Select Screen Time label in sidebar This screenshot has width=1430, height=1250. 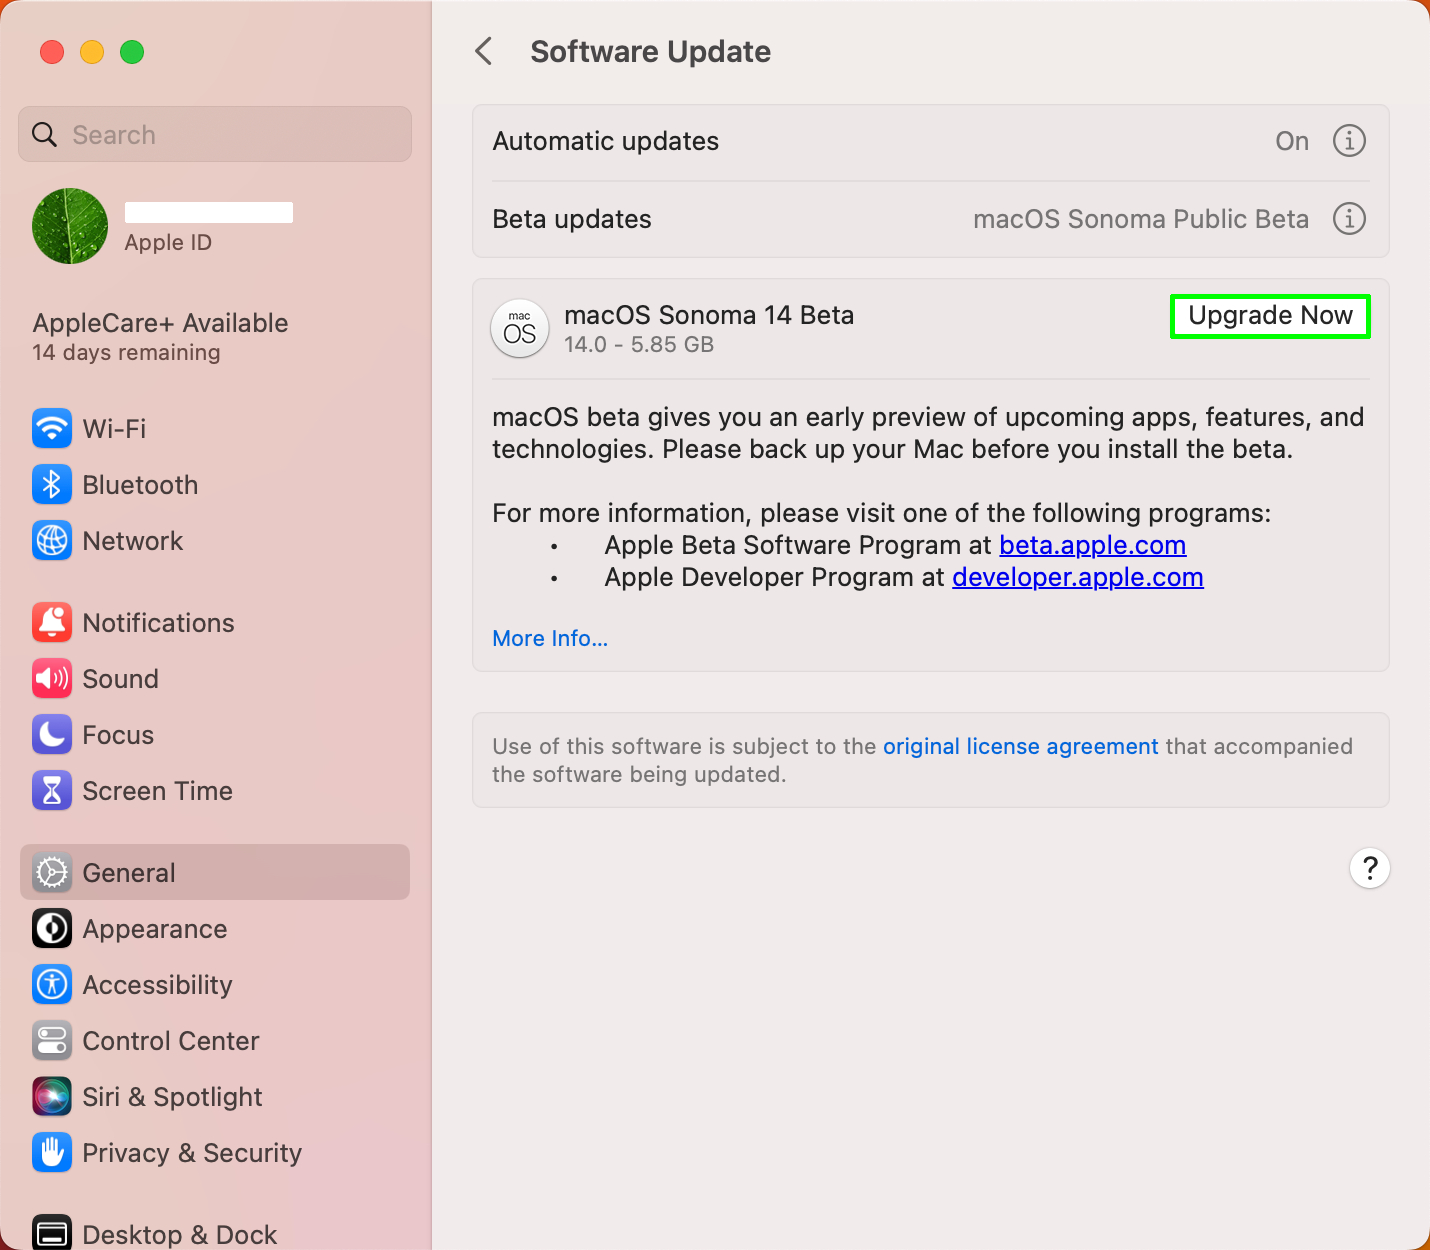(x=158, y=791)
